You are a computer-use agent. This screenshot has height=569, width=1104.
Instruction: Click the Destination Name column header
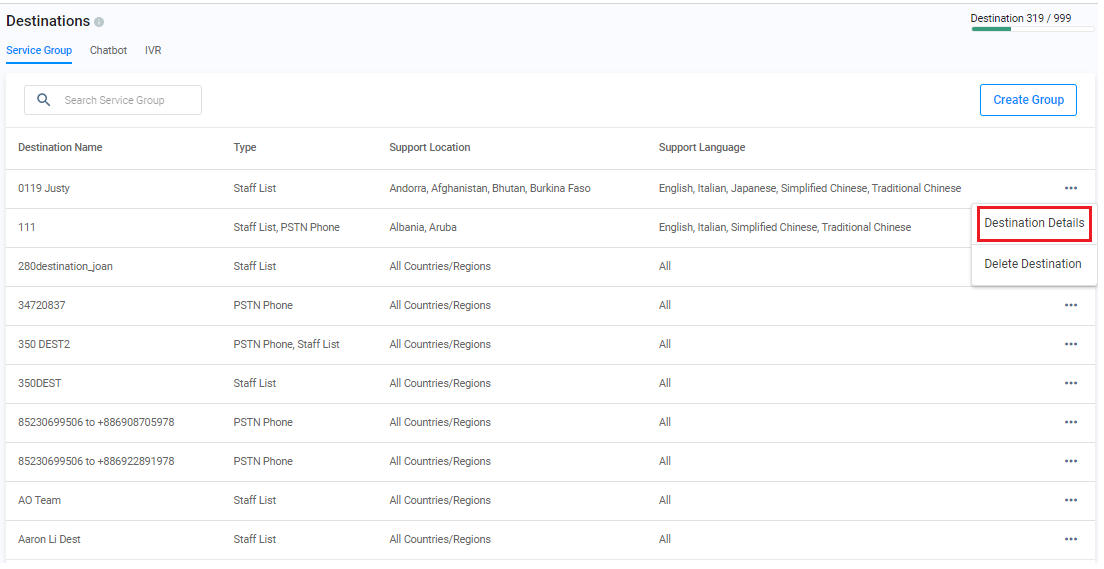60,147
